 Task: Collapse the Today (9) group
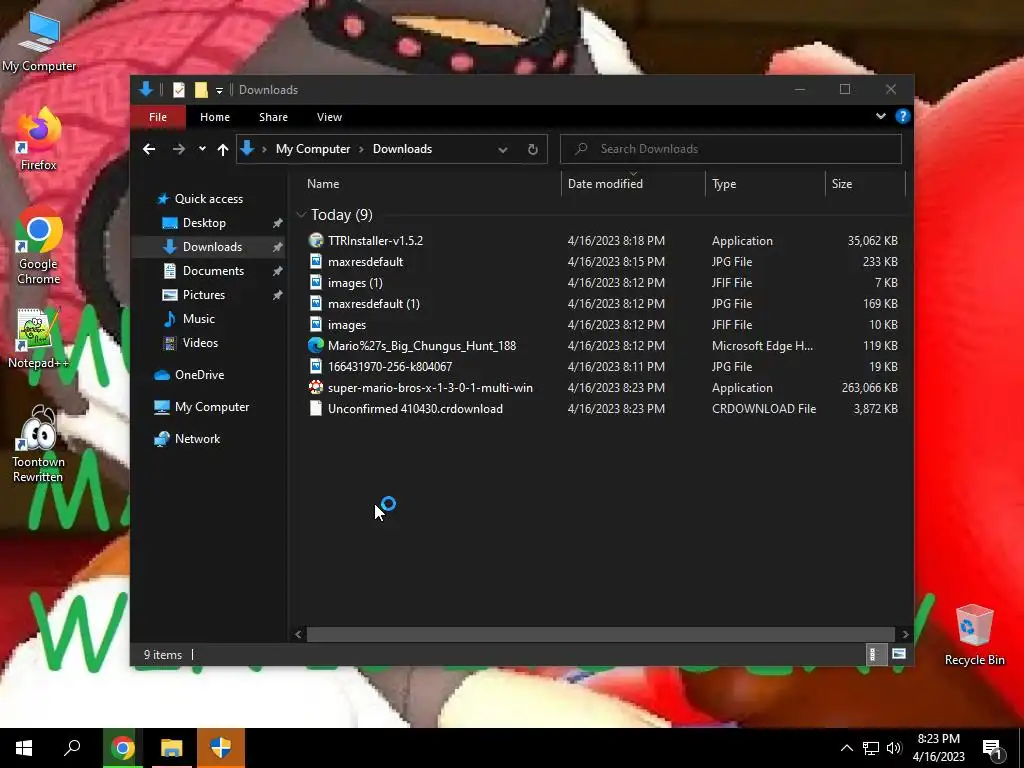pos(301,214)
